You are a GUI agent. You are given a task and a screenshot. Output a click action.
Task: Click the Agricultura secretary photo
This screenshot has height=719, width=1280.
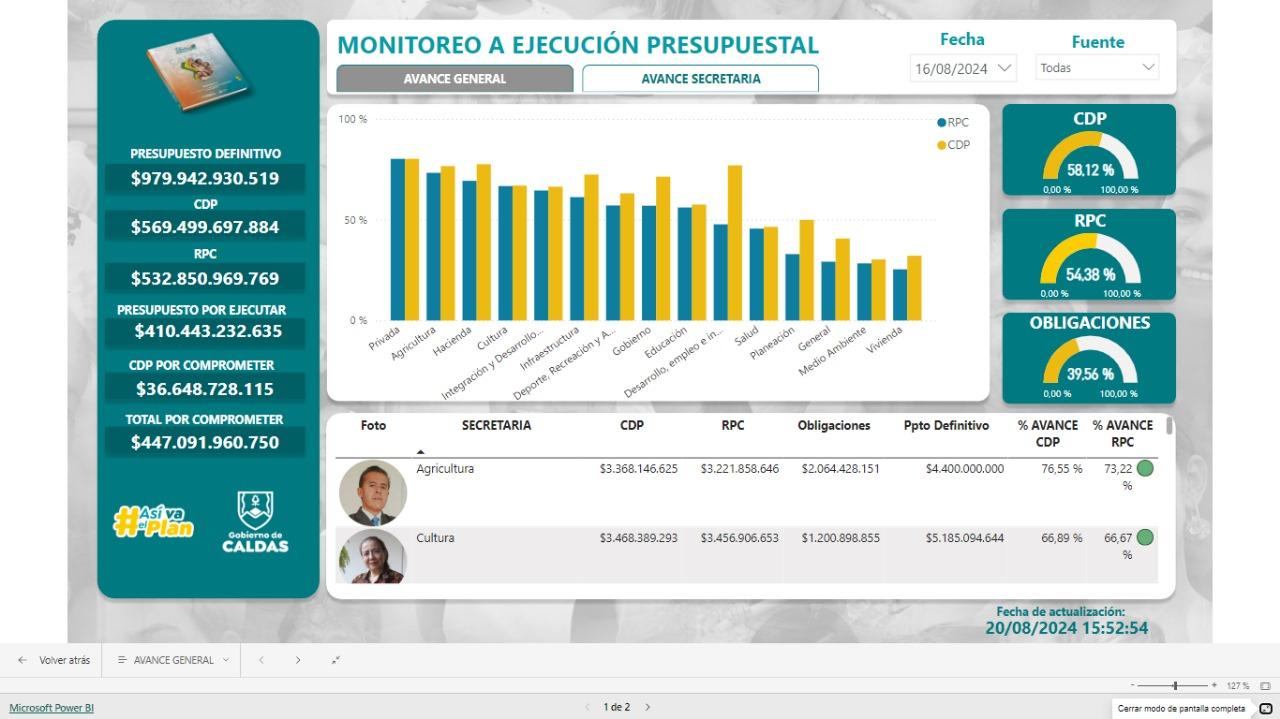coord(373,493)
